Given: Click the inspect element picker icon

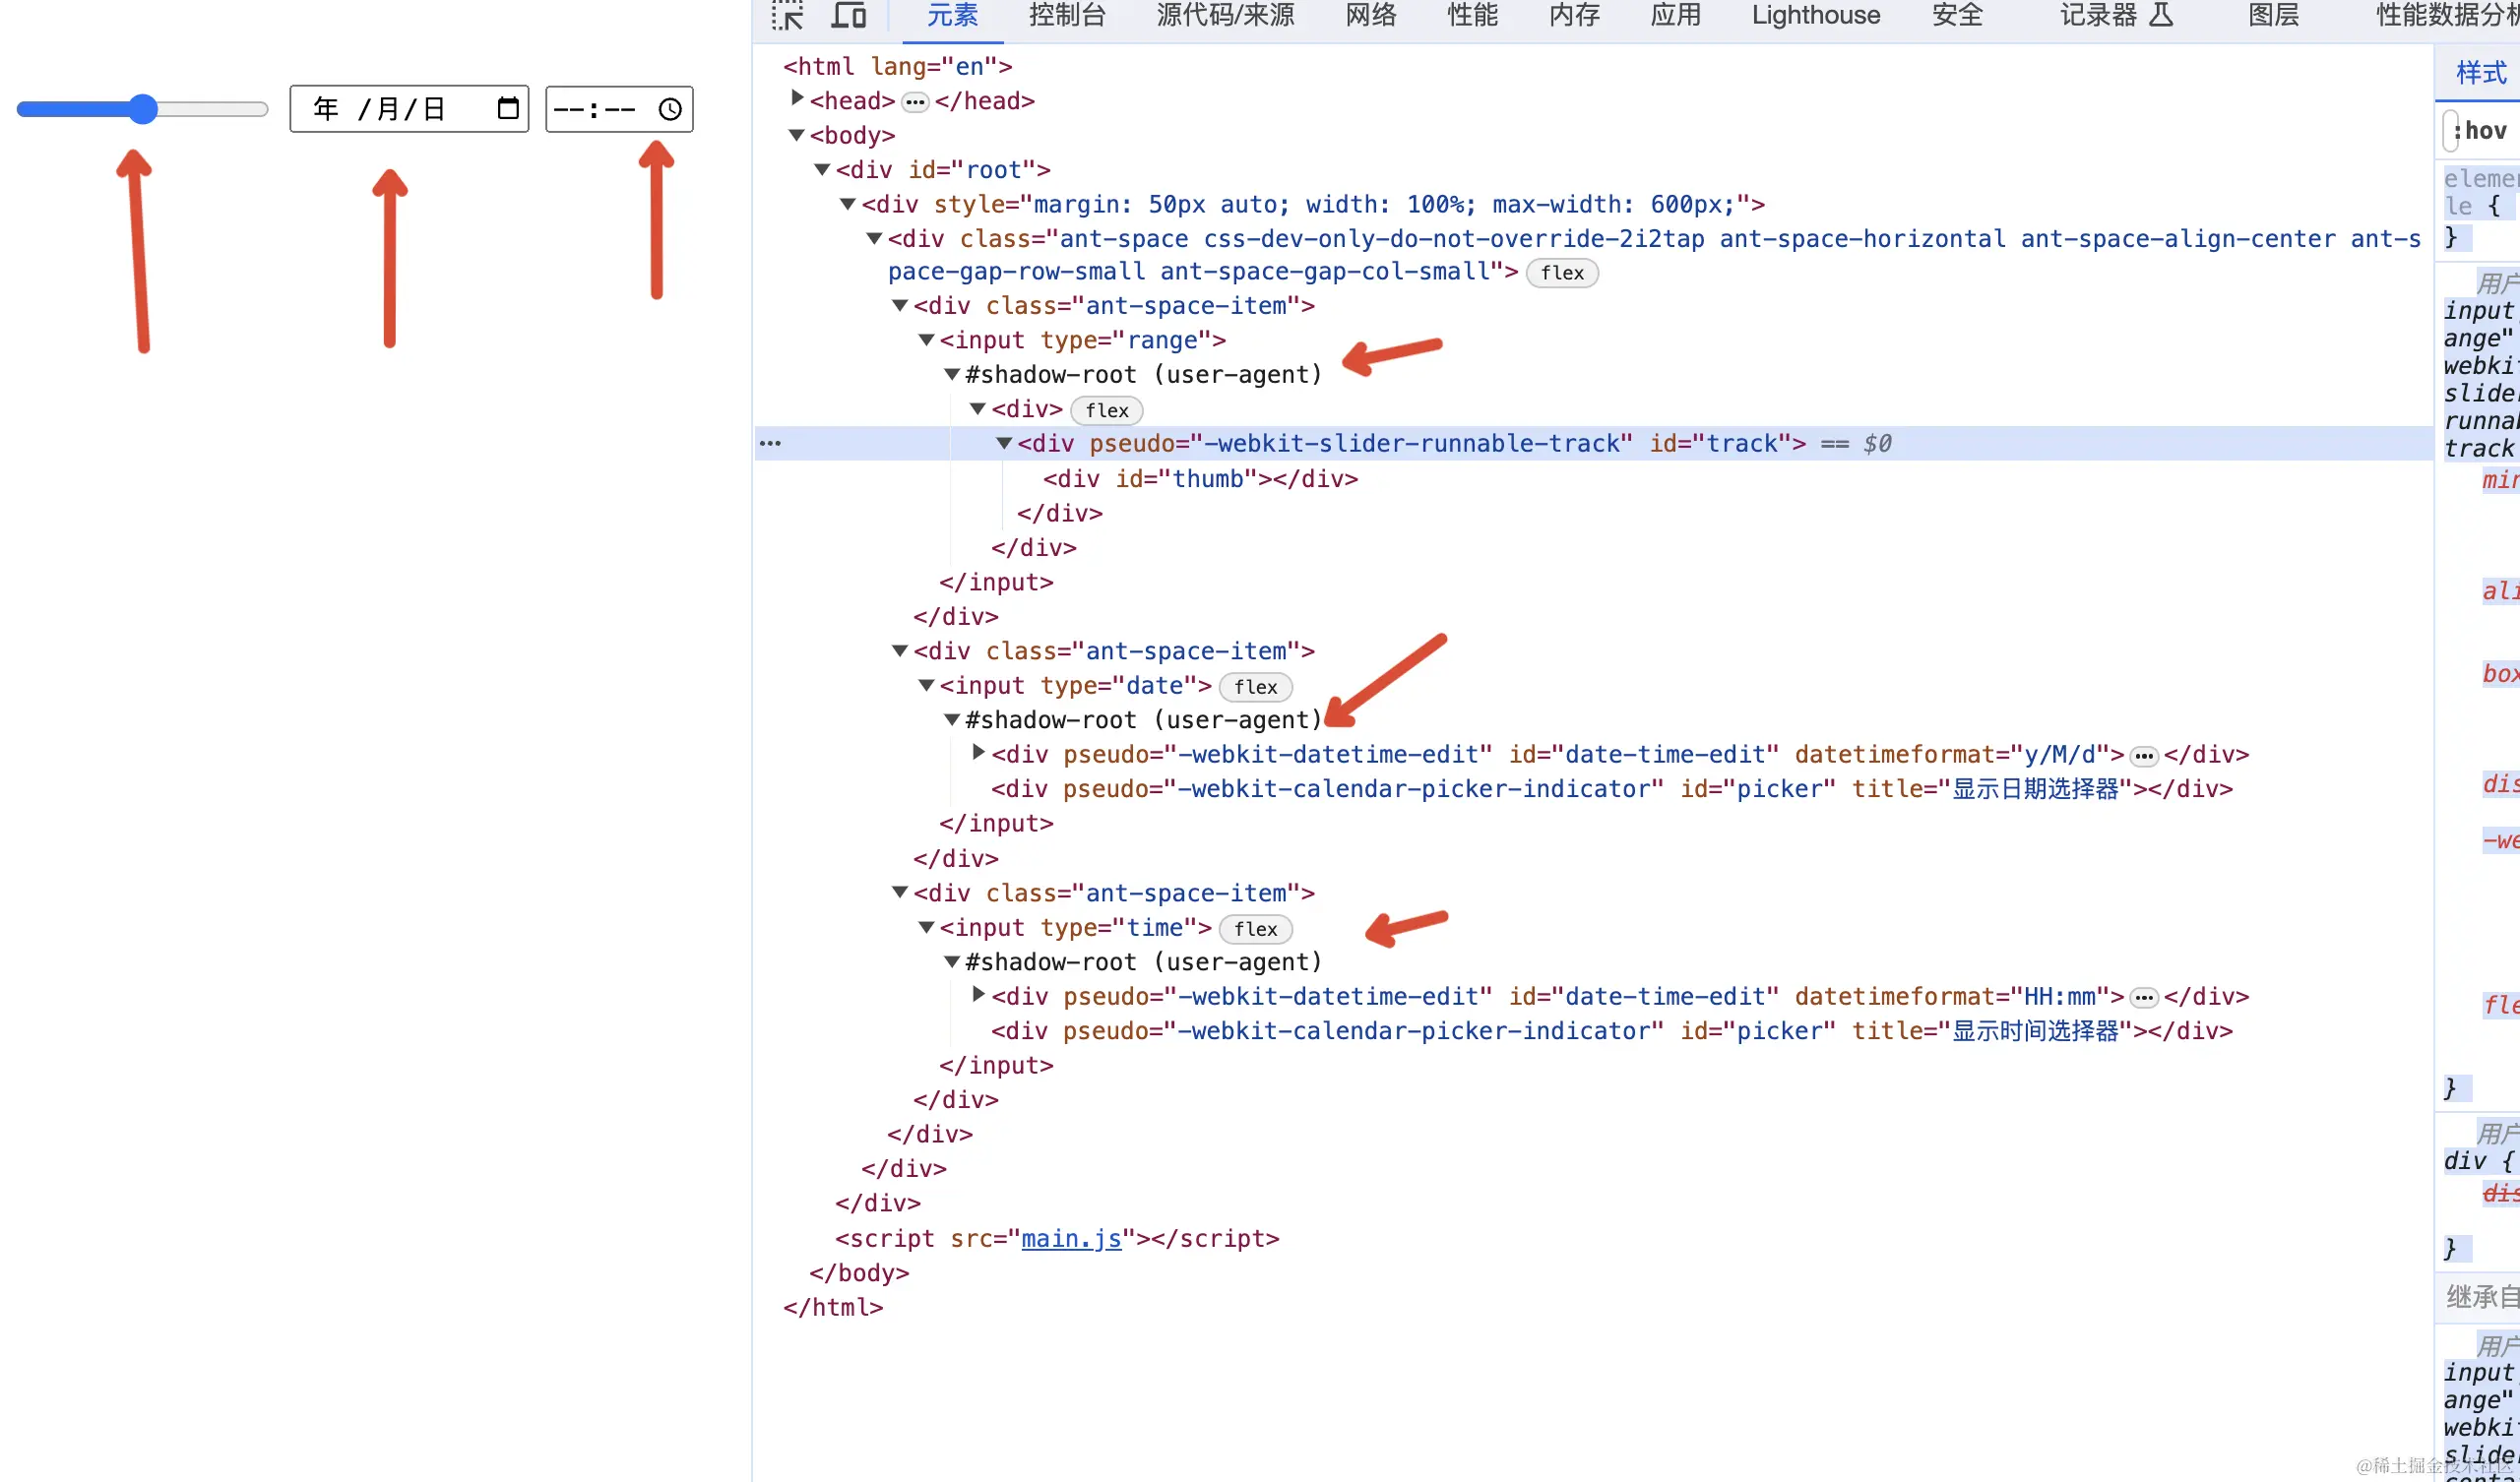Looking at the screenshot, I should [787, 16].
